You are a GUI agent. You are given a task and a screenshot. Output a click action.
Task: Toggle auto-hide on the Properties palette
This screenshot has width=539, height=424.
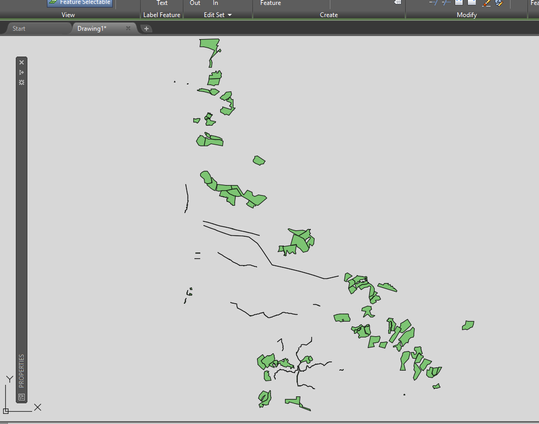coord(22,72)
